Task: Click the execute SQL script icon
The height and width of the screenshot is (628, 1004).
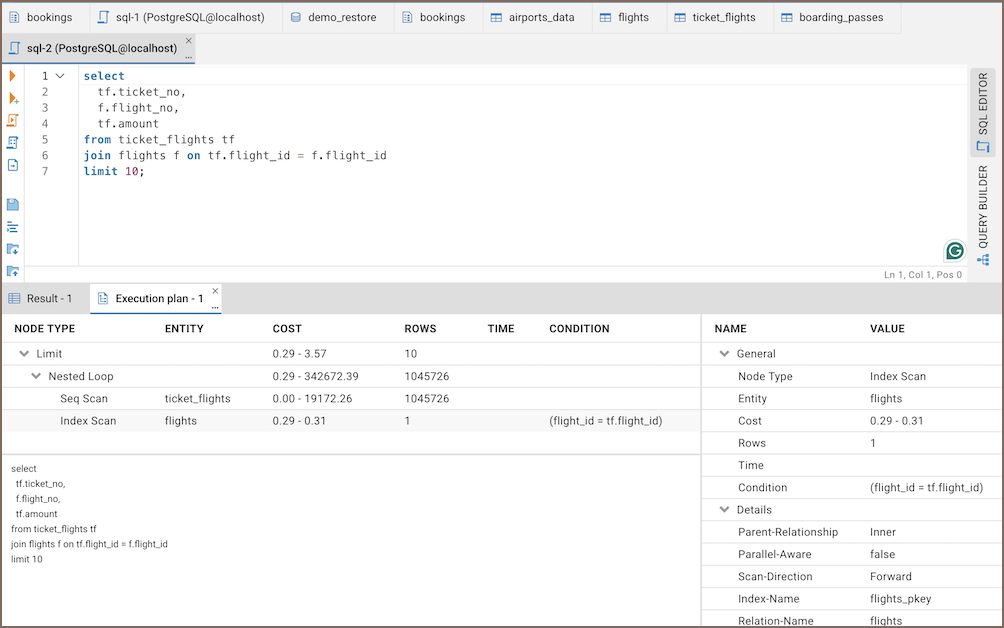Action: (x=13, y=120)
